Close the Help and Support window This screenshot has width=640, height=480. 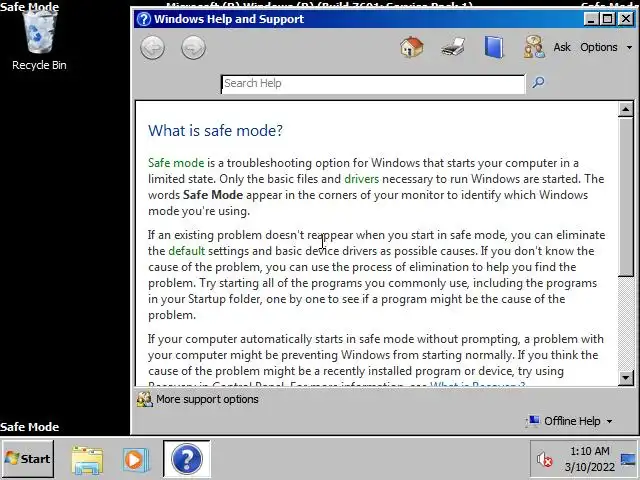tap(626, 19)
